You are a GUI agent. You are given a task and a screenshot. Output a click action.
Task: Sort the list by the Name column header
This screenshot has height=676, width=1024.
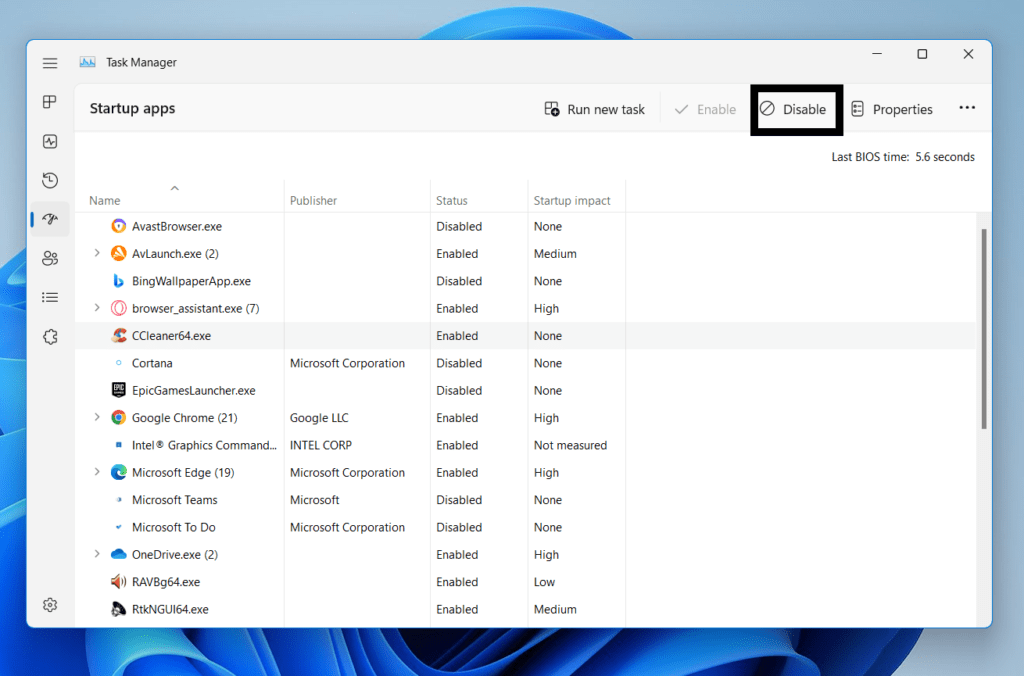point(104,200)
